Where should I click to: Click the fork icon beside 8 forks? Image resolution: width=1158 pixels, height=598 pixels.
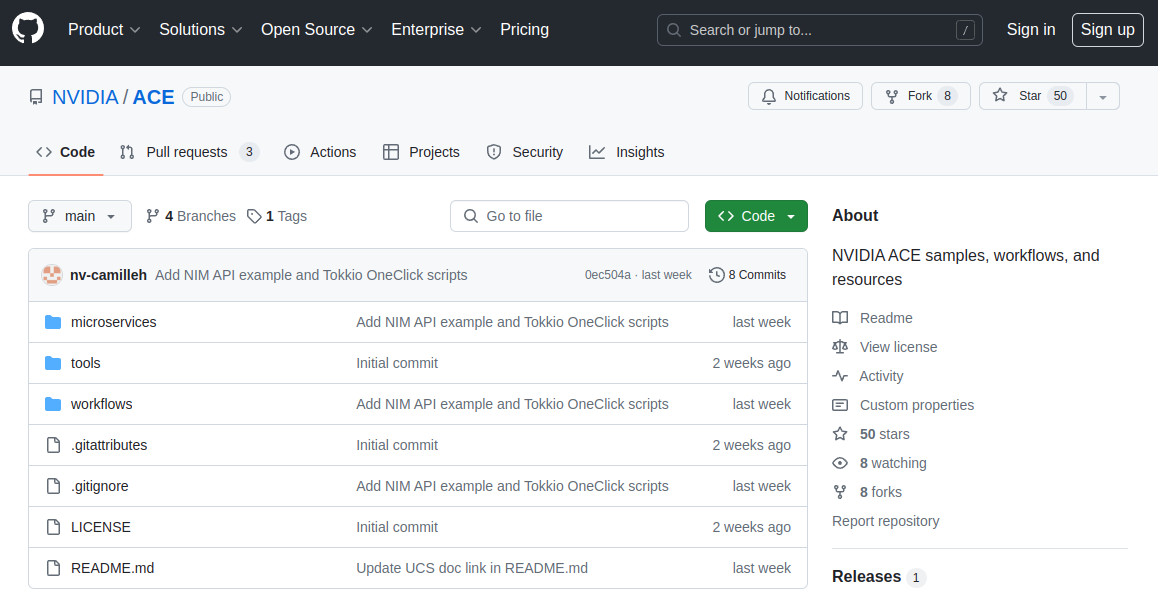coord(840,492)
